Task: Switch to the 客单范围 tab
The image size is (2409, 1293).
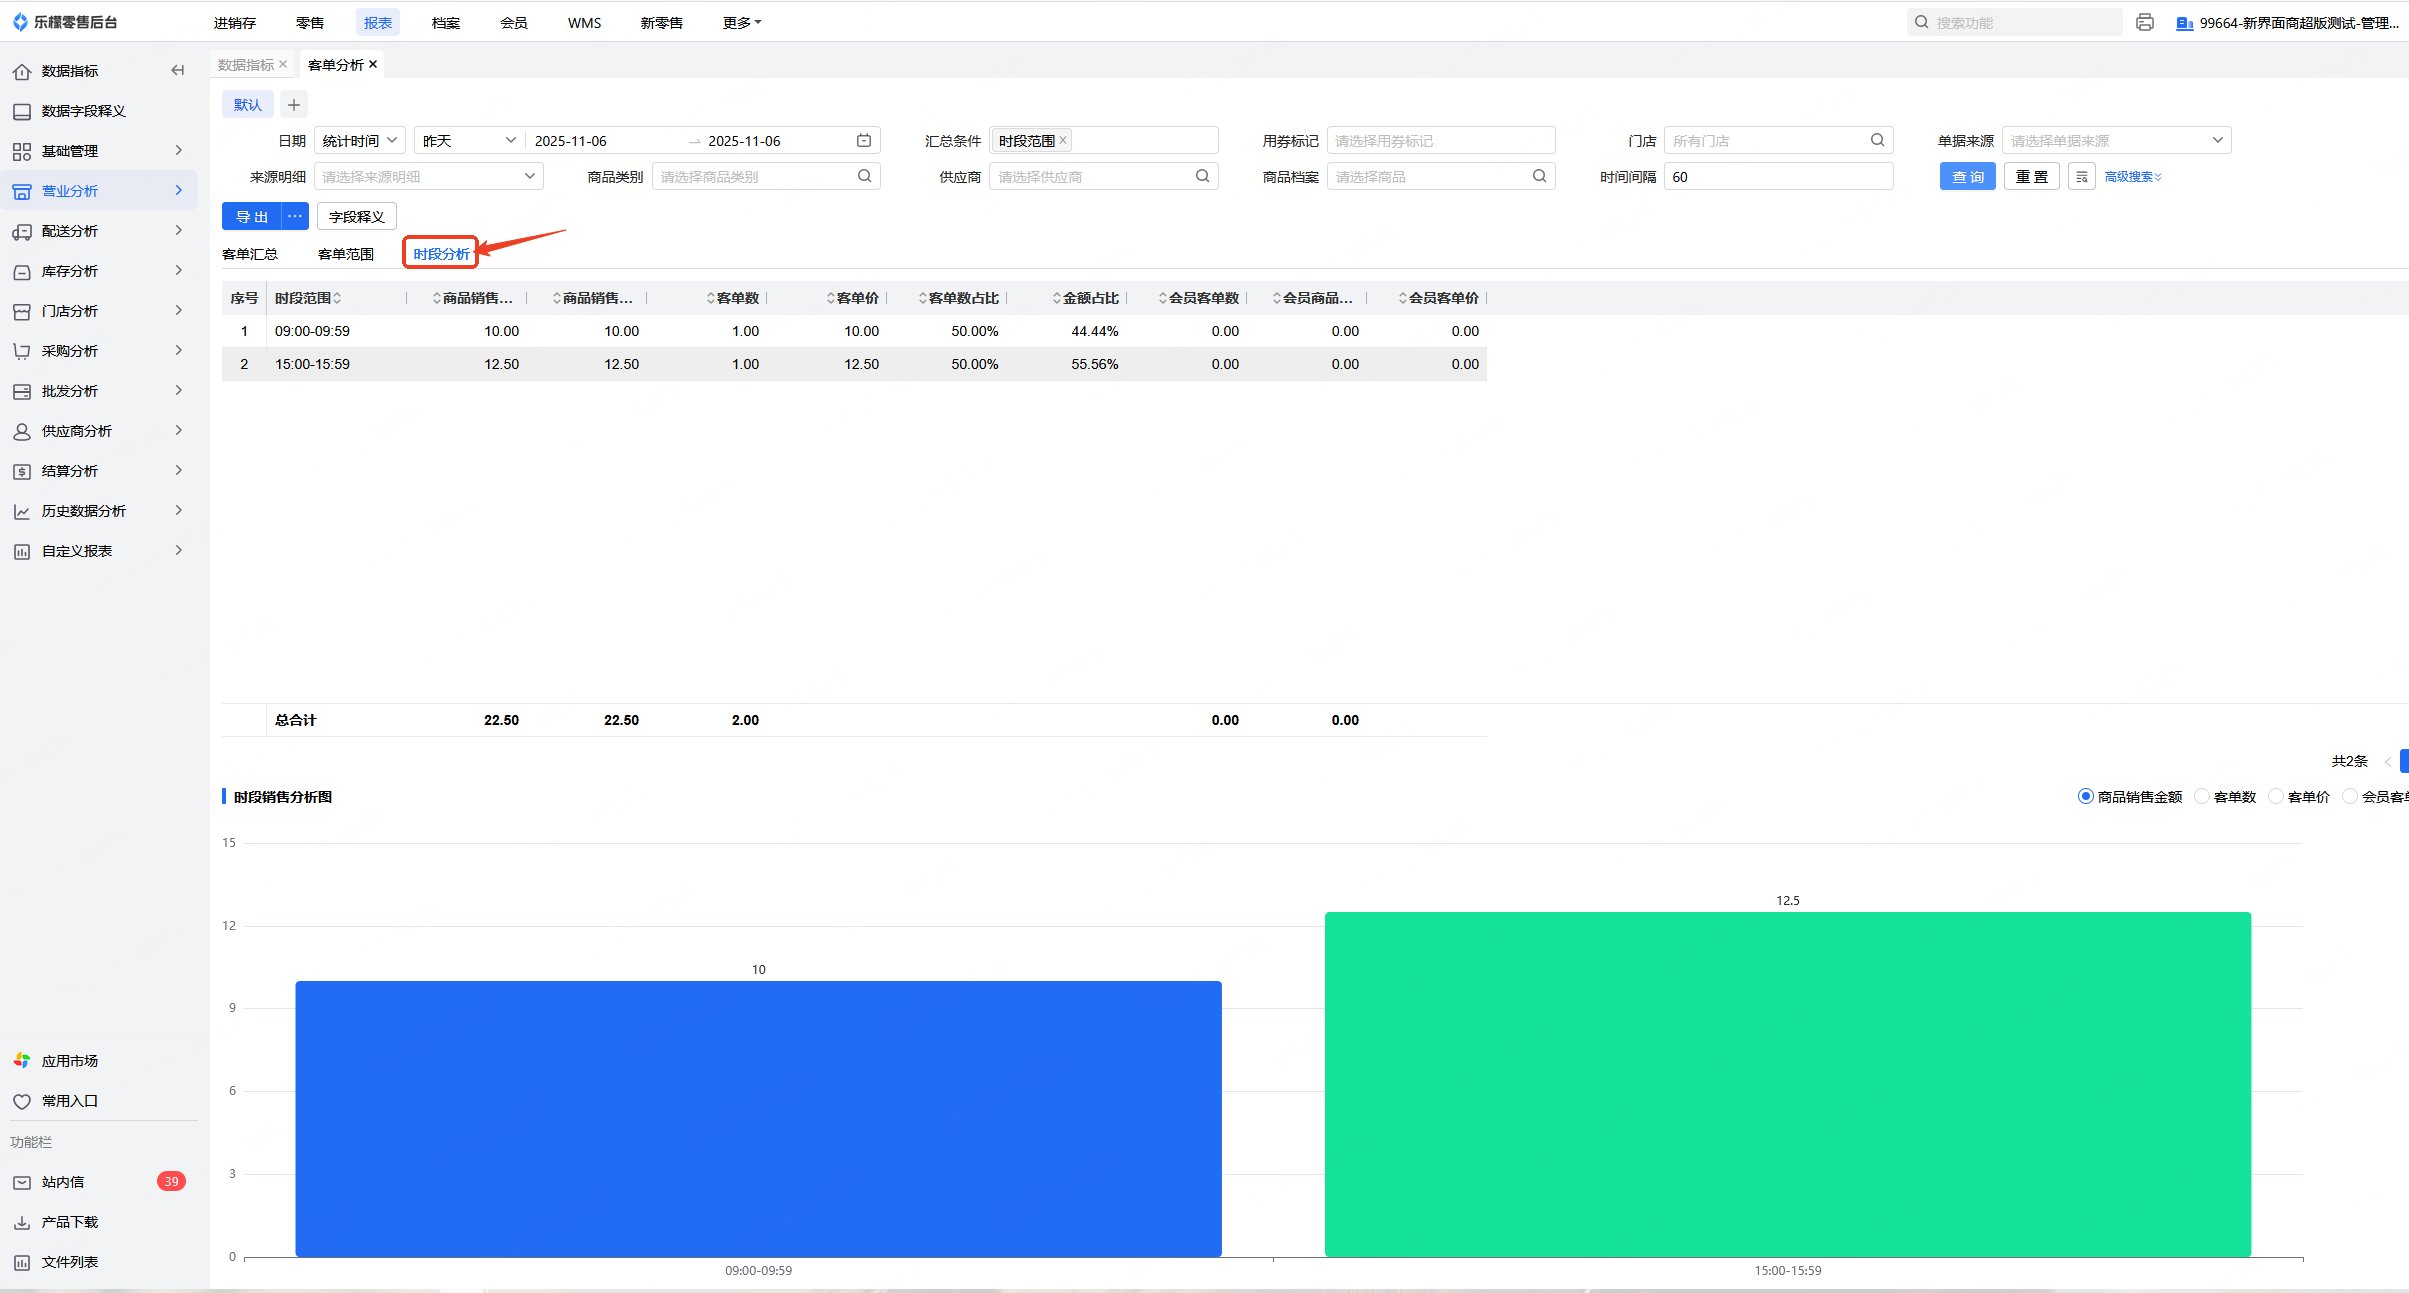Action: (x=346, y=254)
